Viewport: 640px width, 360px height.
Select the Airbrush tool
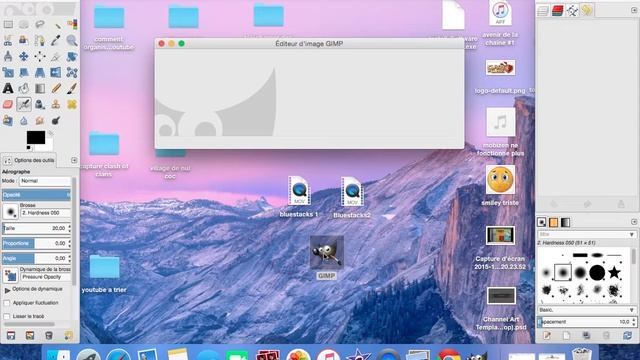[24, 104]
